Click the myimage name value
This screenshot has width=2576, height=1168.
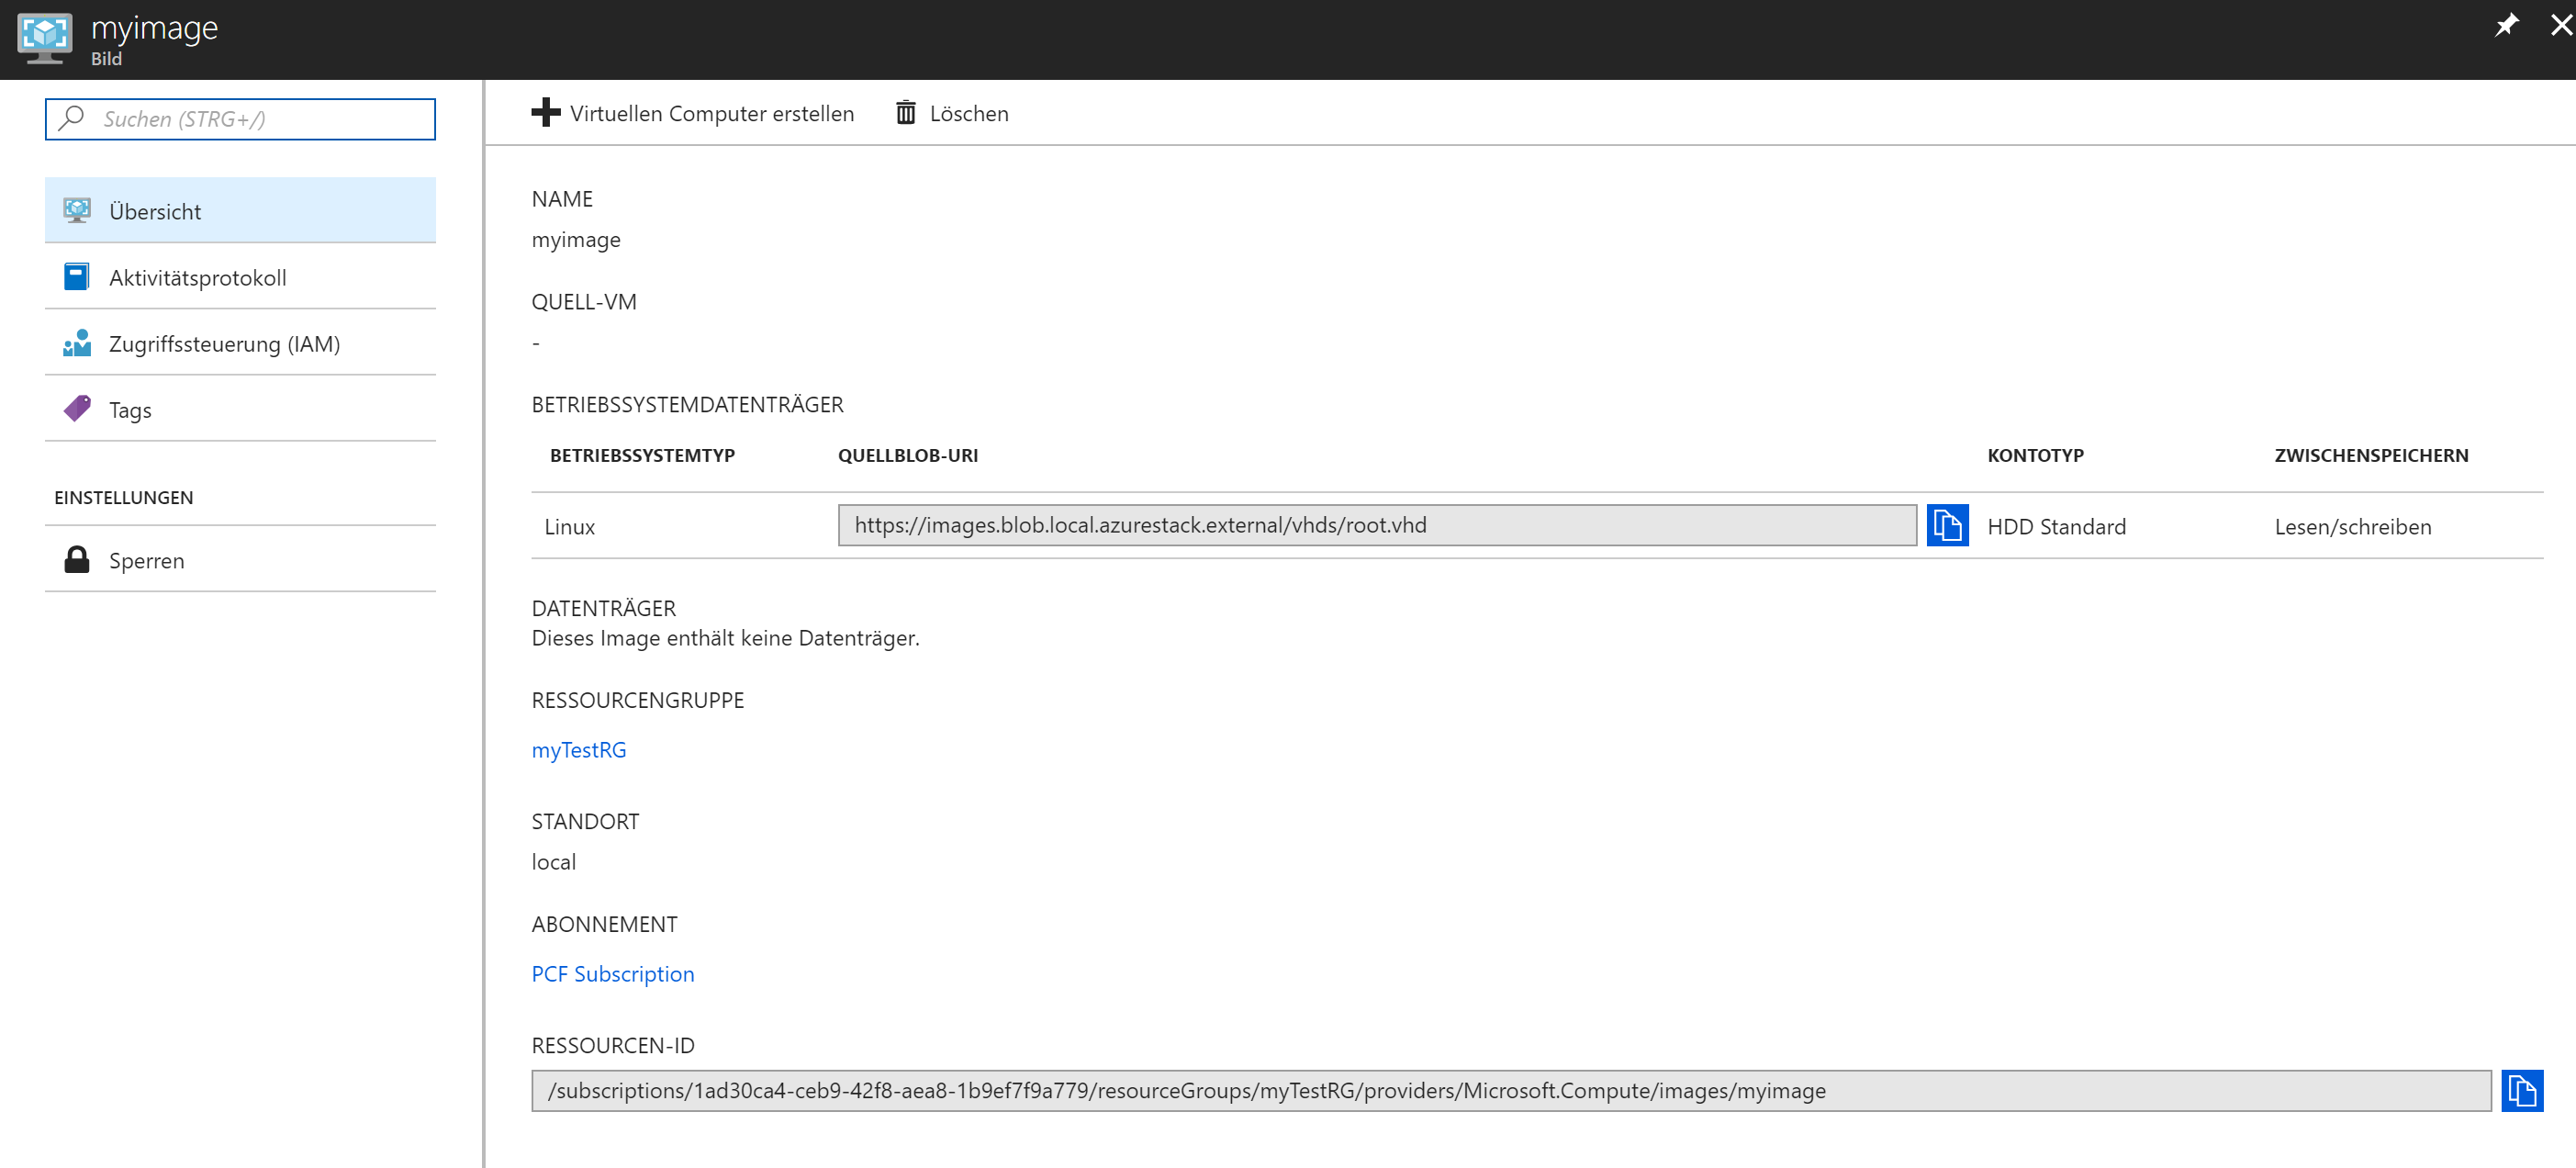576,240
